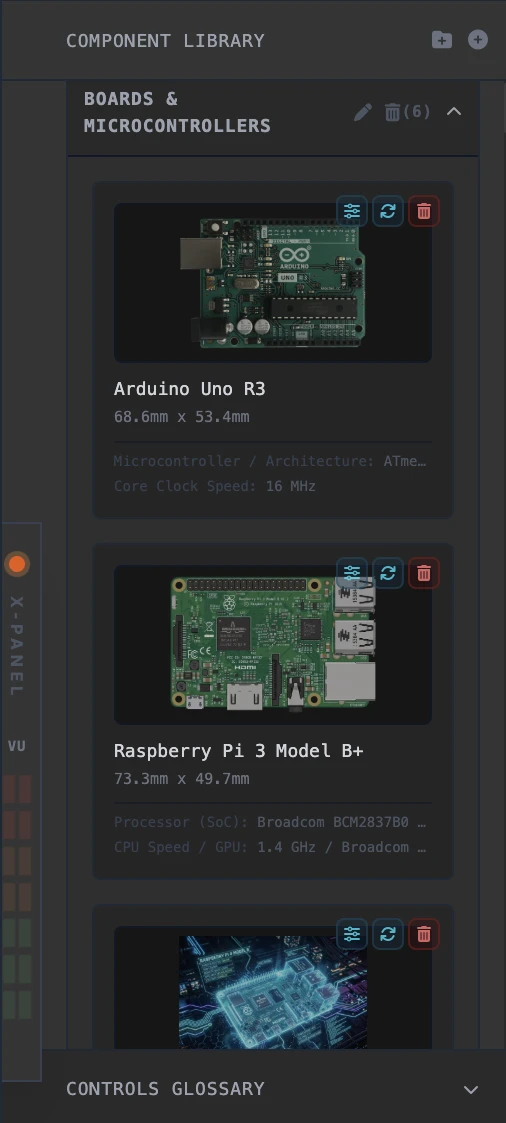Open the X-PANEL side tab
Image resolution: width=506 pixels, height=1123 pixels.
(x=17, y=646)
